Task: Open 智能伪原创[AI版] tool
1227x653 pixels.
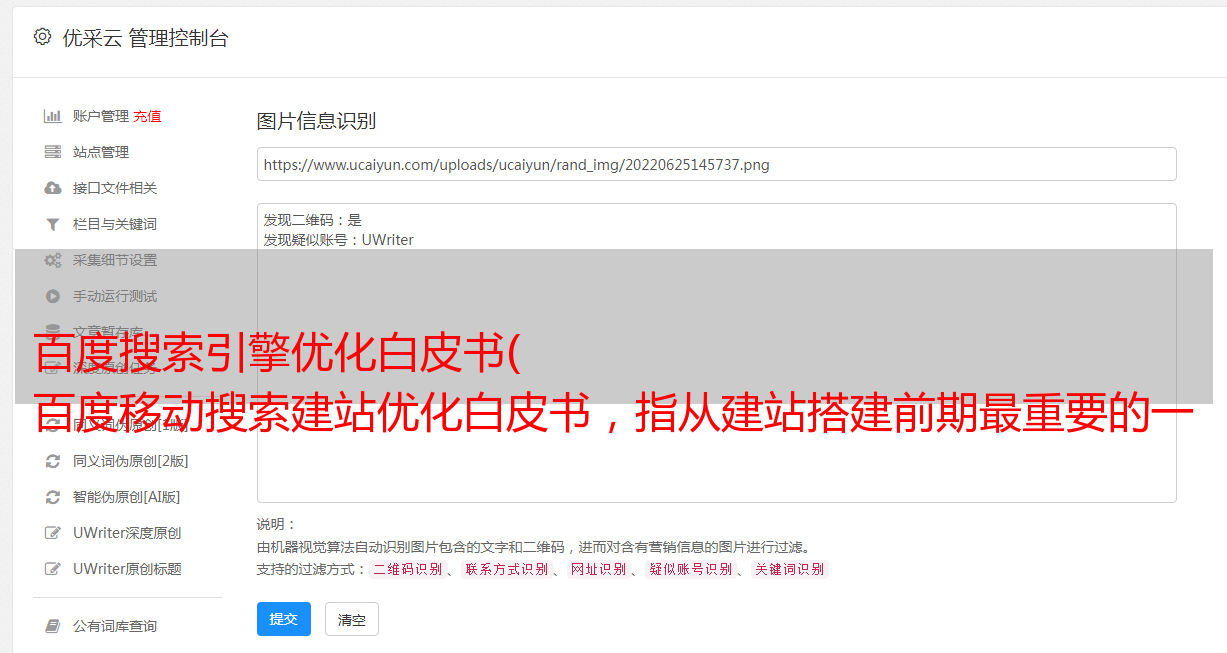Action: [127, 497]
